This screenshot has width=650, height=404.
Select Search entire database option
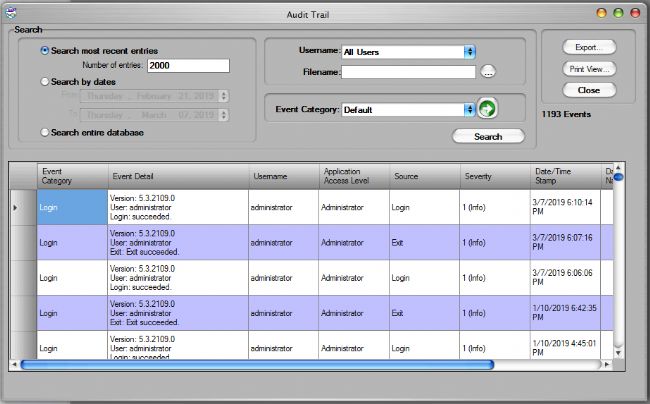[45, 133]
